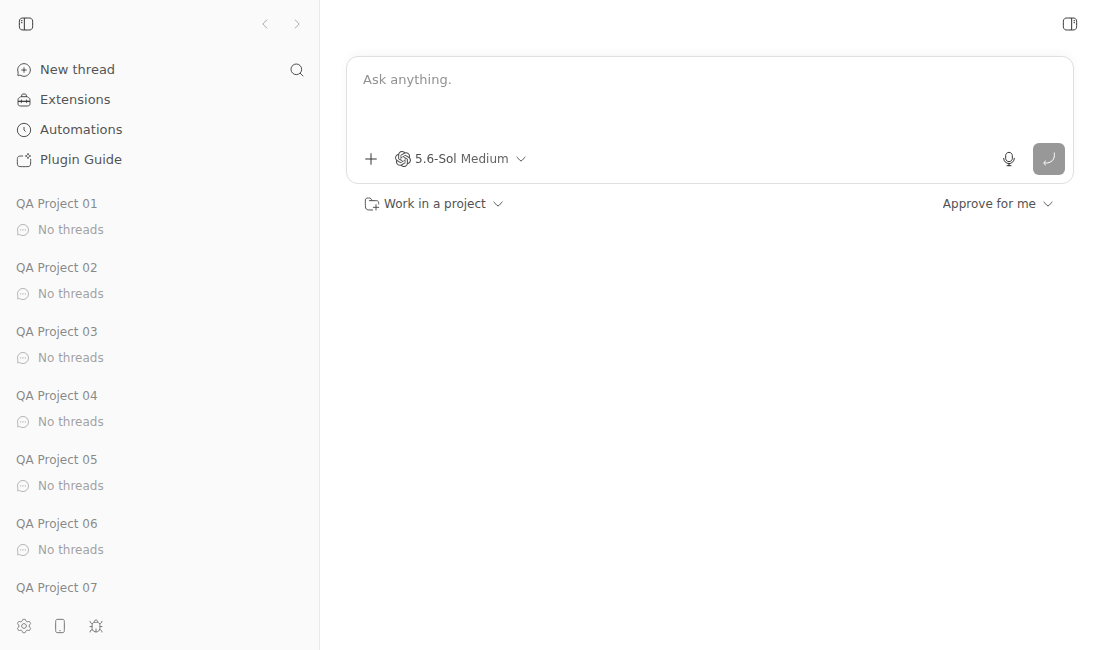This screenshot has height=650, width=1100.
Task: Open the 5.6-Sol Medium model dropdown
Action: pyautogui.click(x=460, y=159)
